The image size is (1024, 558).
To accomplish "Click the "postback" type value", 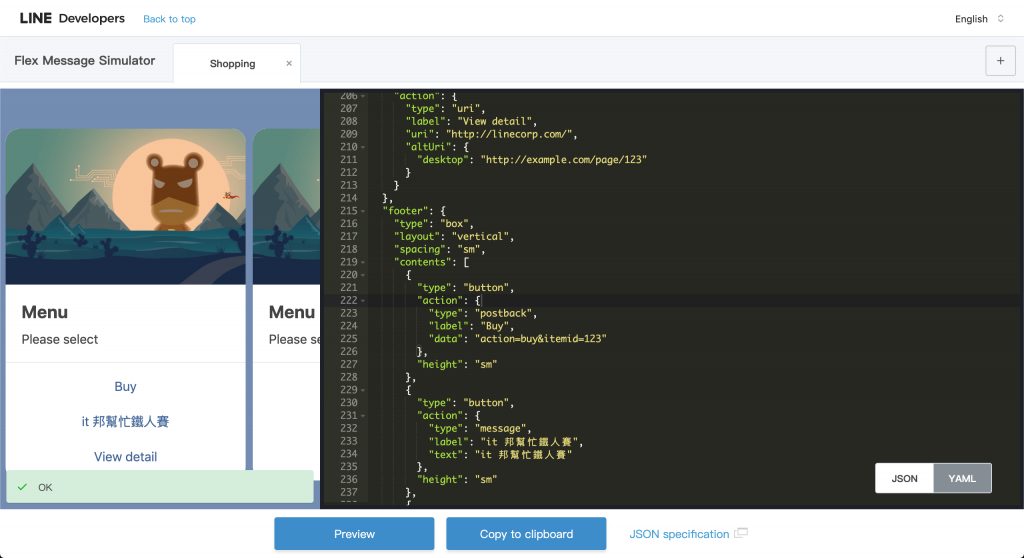I will coord(503,313).
